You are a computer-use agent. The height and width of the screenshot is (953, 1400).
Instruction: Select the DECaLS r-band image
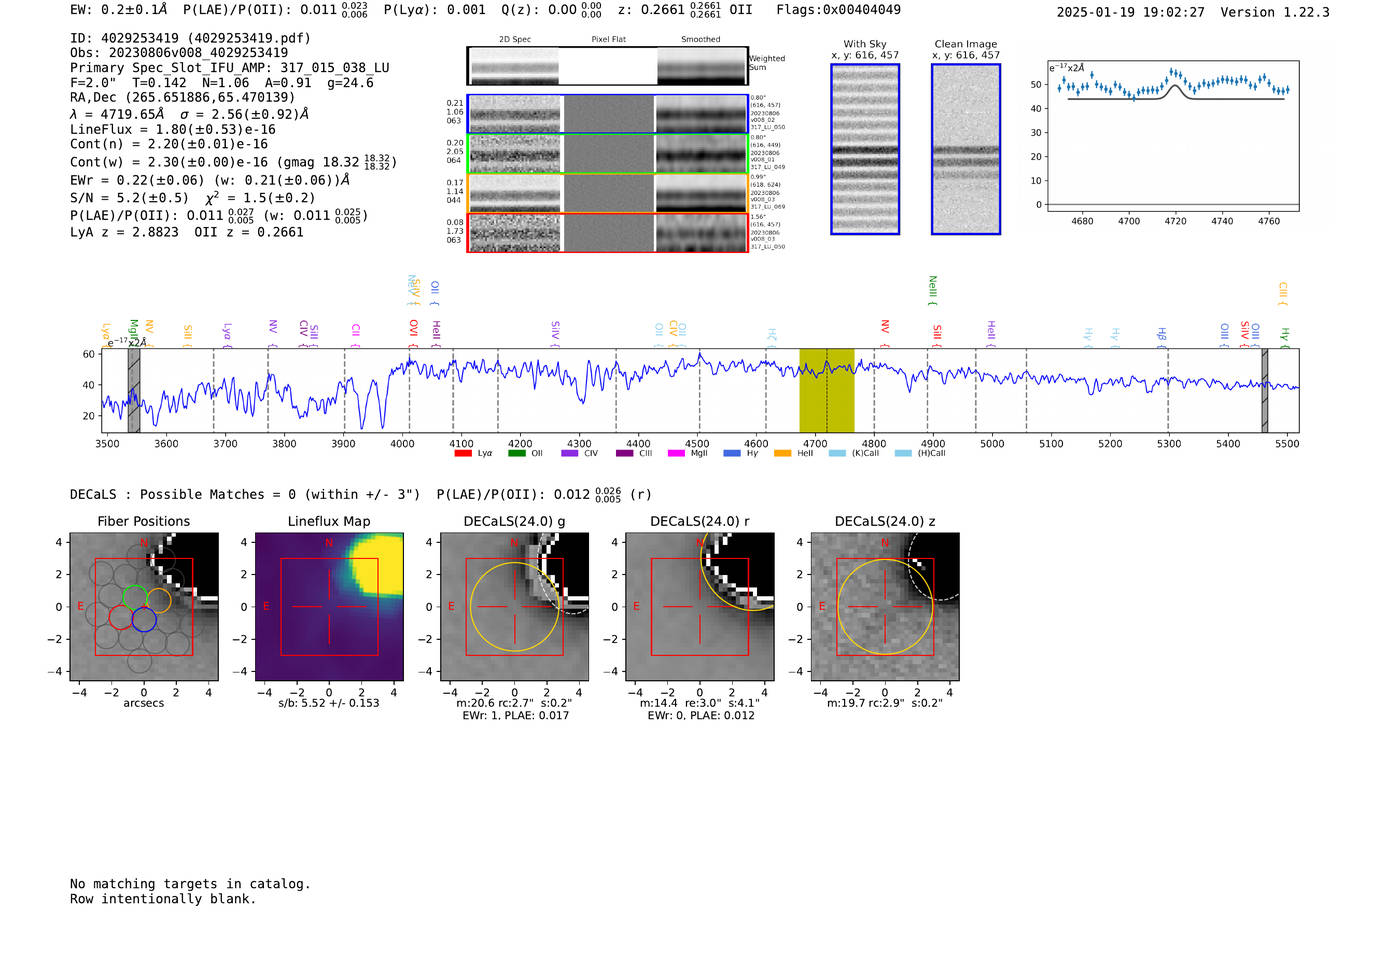(x=700, y=606)
